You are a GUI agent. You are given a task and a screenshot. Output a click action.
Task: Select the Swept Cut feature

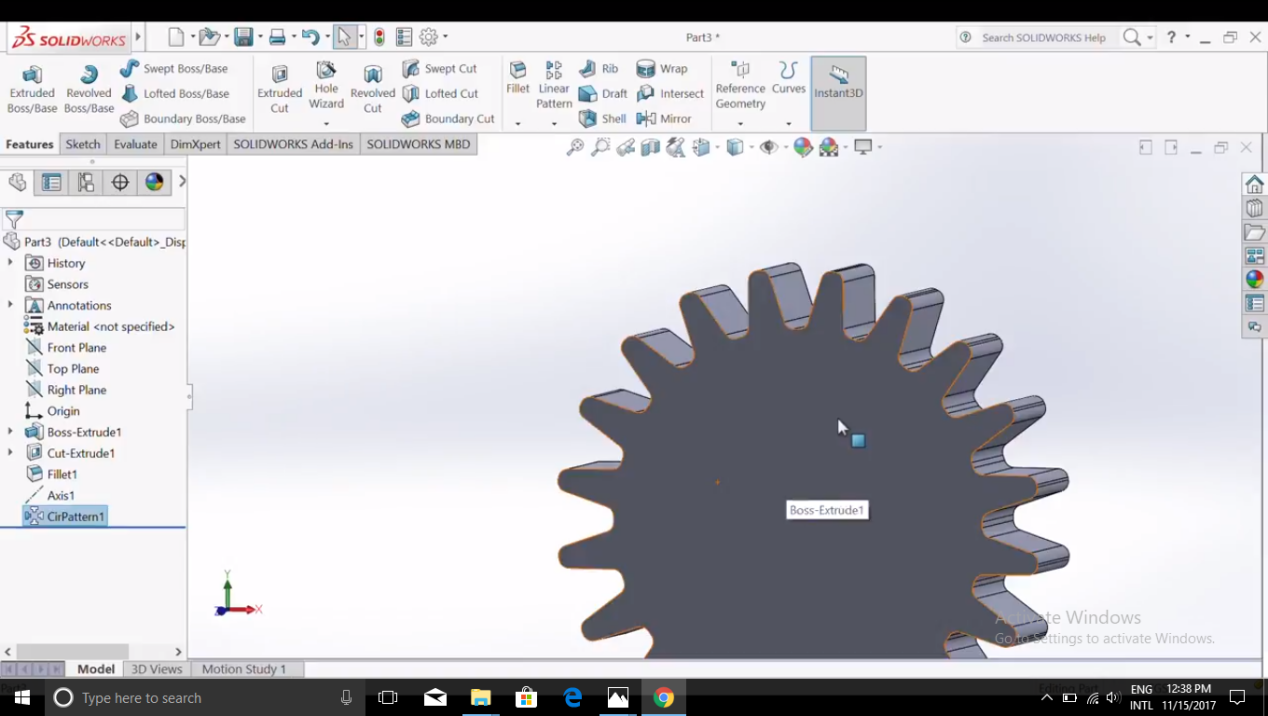point(439,69)
